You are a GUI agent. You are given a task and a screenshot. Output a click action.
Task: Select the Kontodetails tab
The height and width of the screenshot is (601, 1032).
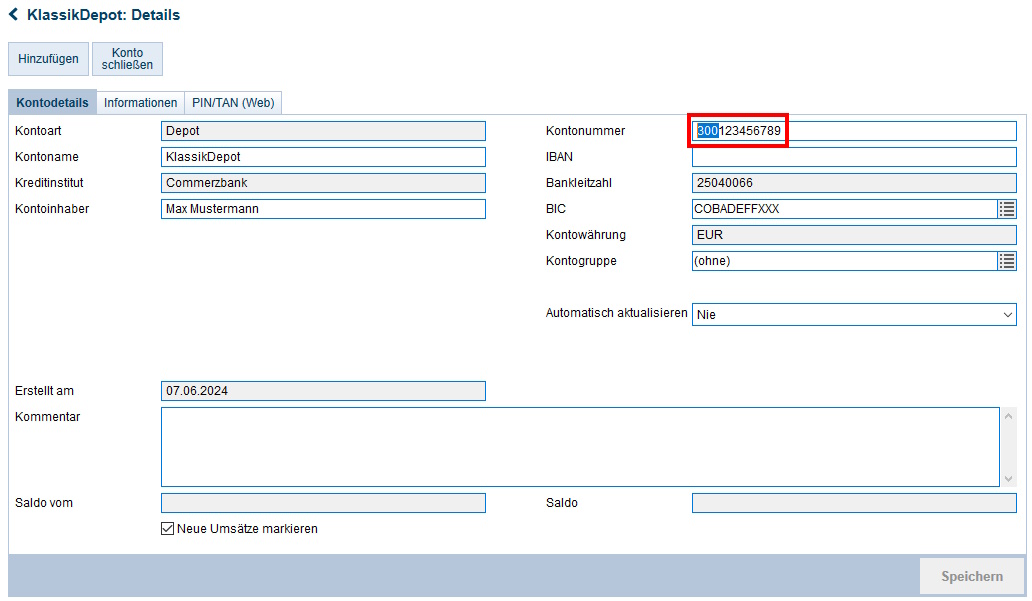pyautogui.click(x=51, y=102)
